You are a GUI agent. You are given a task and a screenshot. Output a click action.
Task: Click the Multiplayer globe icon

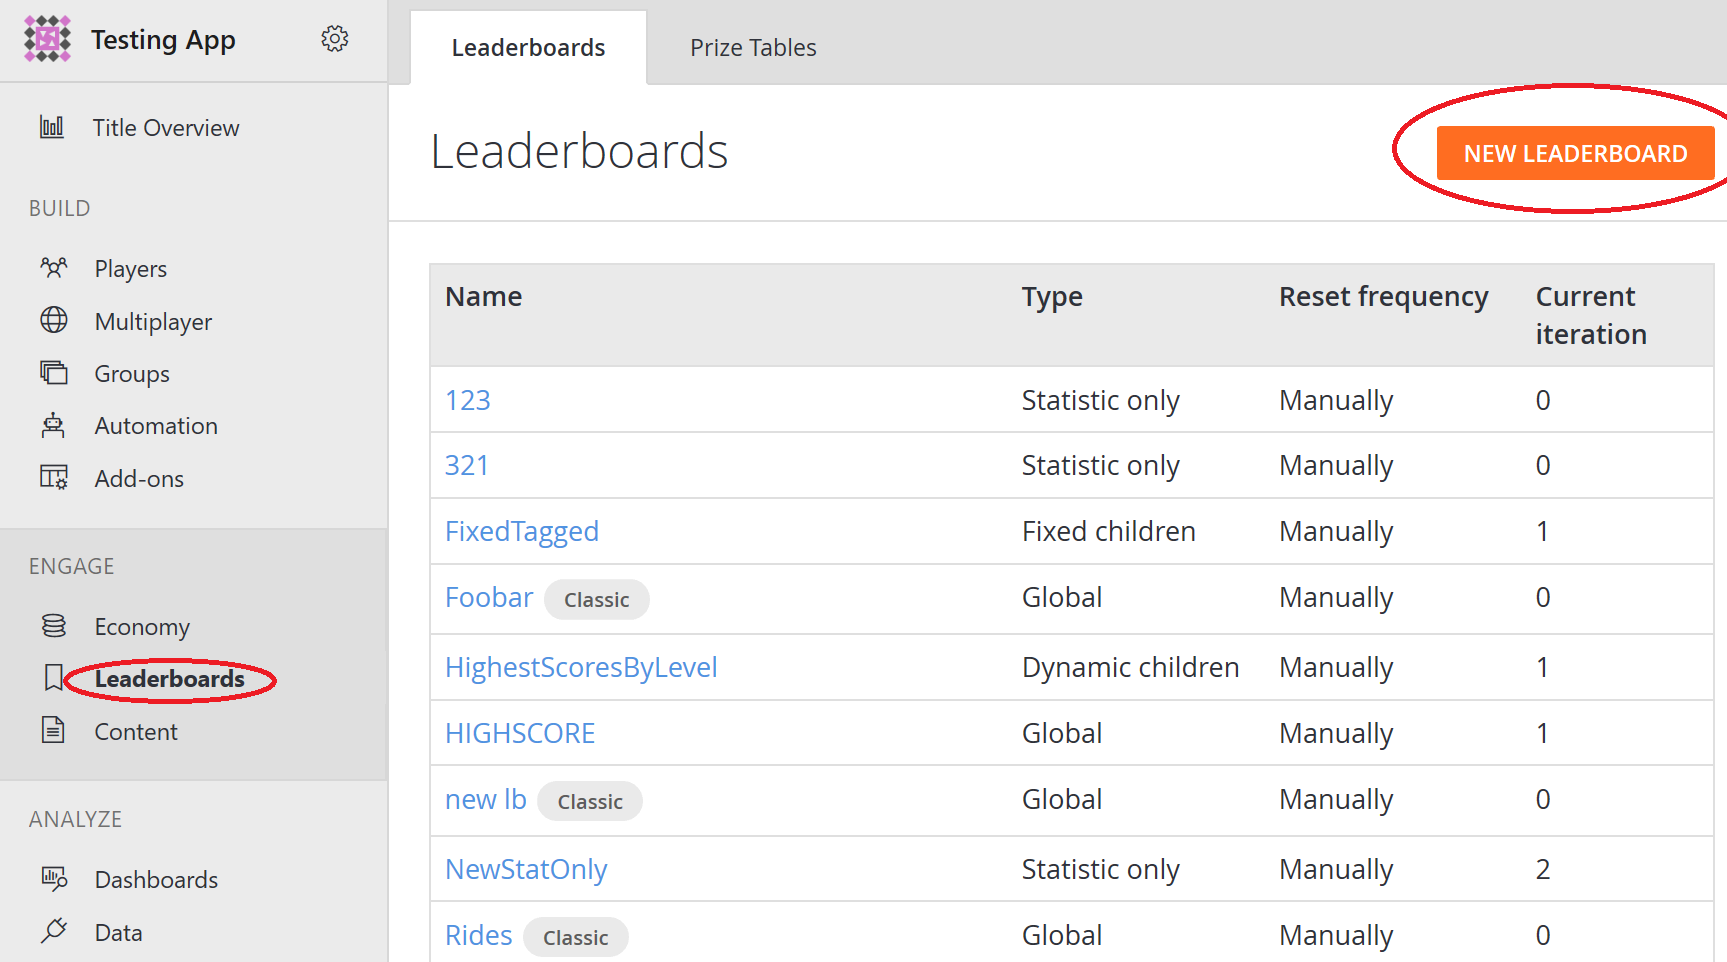(54, 320)
